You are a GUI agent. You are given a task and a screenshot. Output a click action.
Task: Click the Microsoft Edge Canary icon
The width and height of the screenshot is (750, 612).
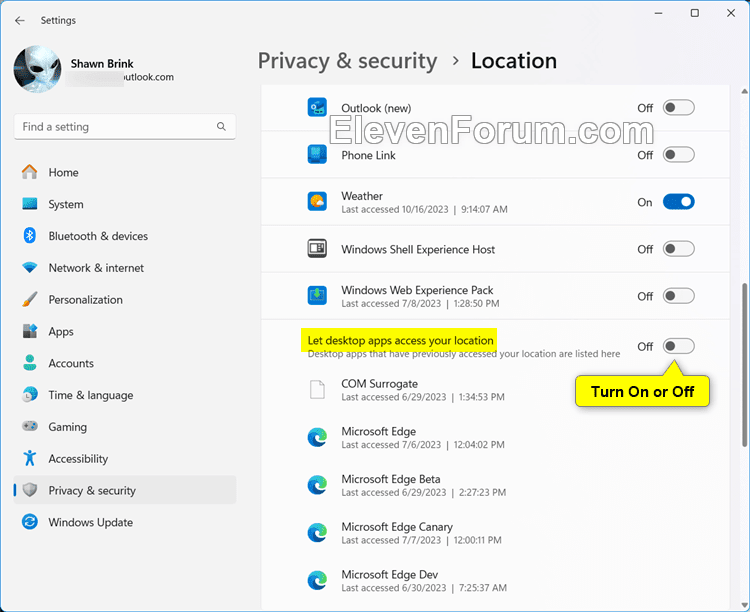click(317, 533)
